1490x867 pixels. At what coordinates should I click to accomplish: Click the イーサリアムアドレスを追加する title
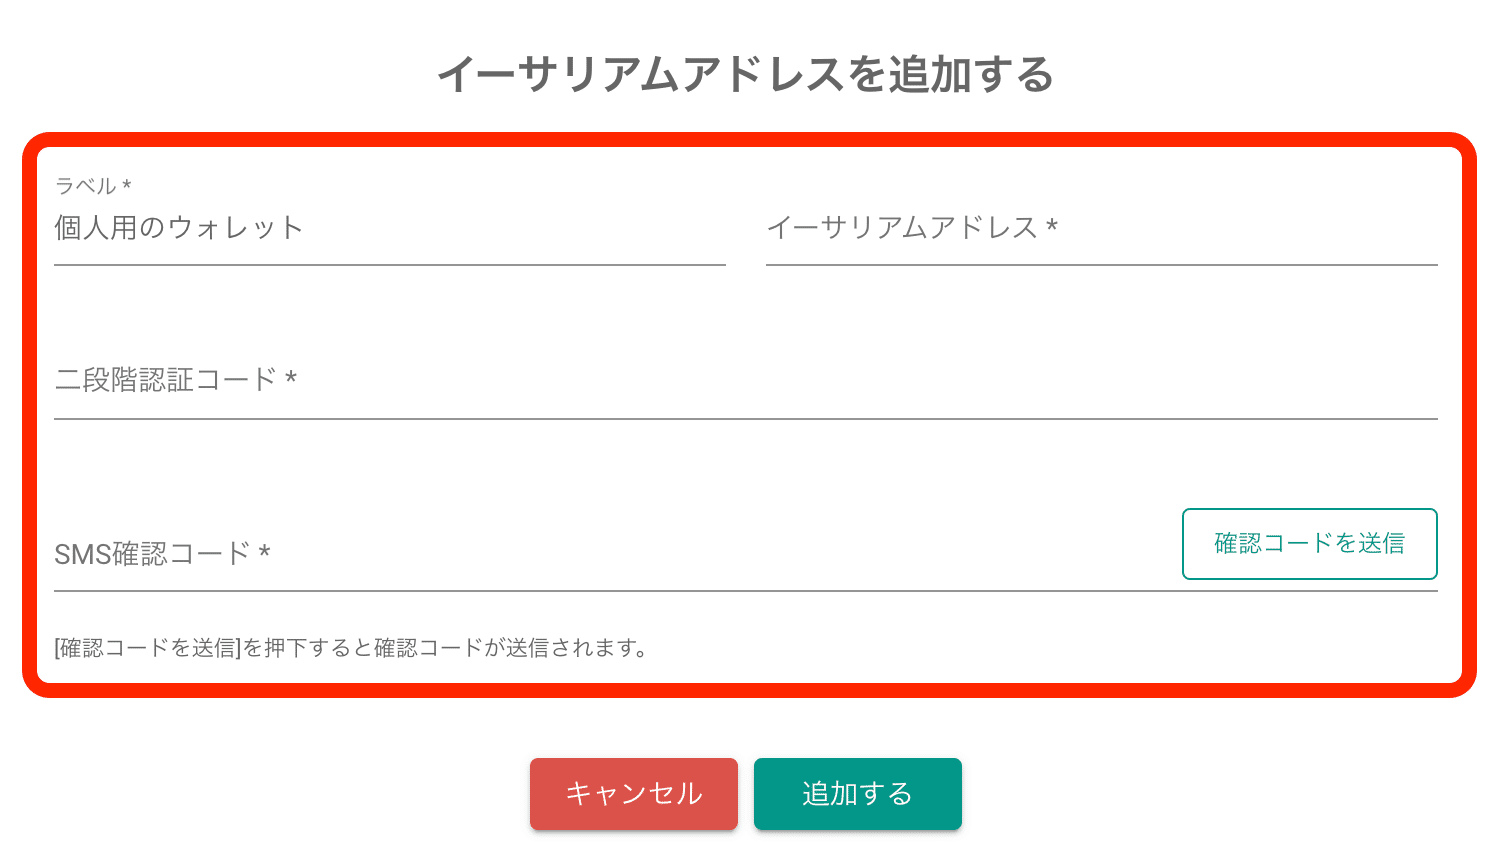click(x=745, y=73)
